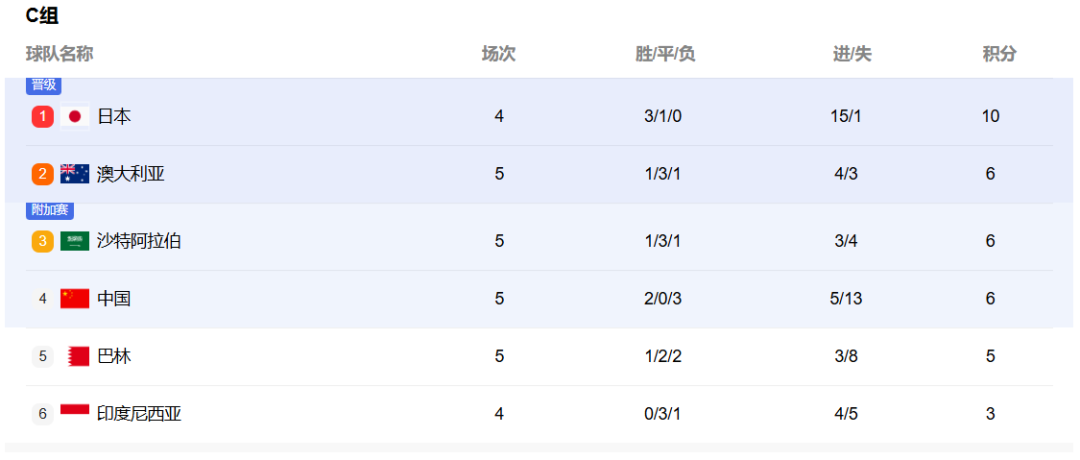This screenshot has width=1080, height=460.
Task: Click the red rank 1 badge
Action: 43,116
